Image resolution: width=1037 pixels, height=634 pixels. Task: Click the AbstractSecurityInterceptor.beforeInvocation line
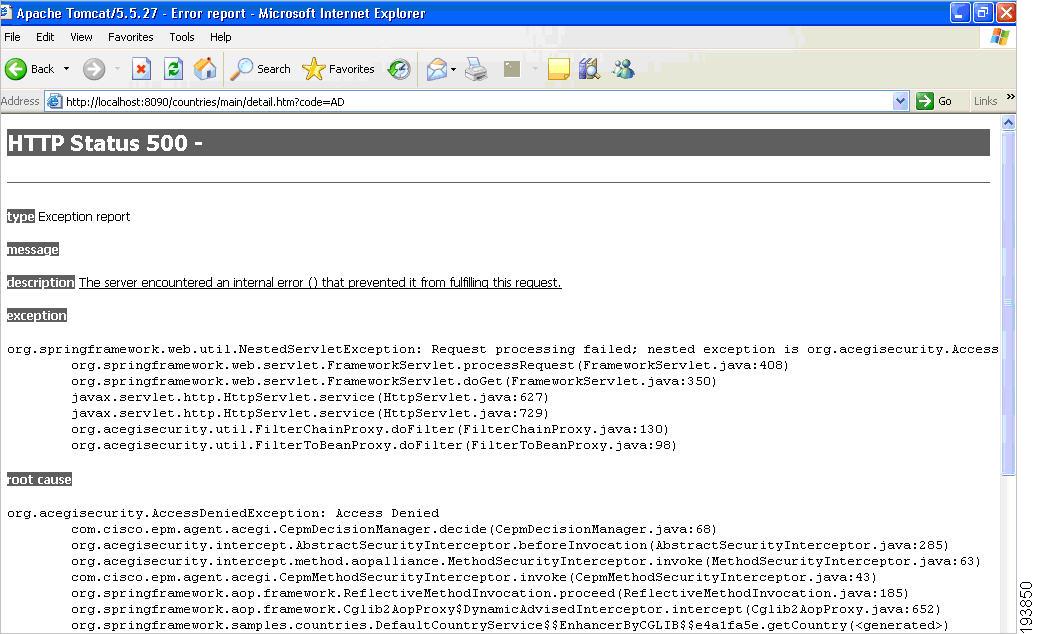(510, 545)
